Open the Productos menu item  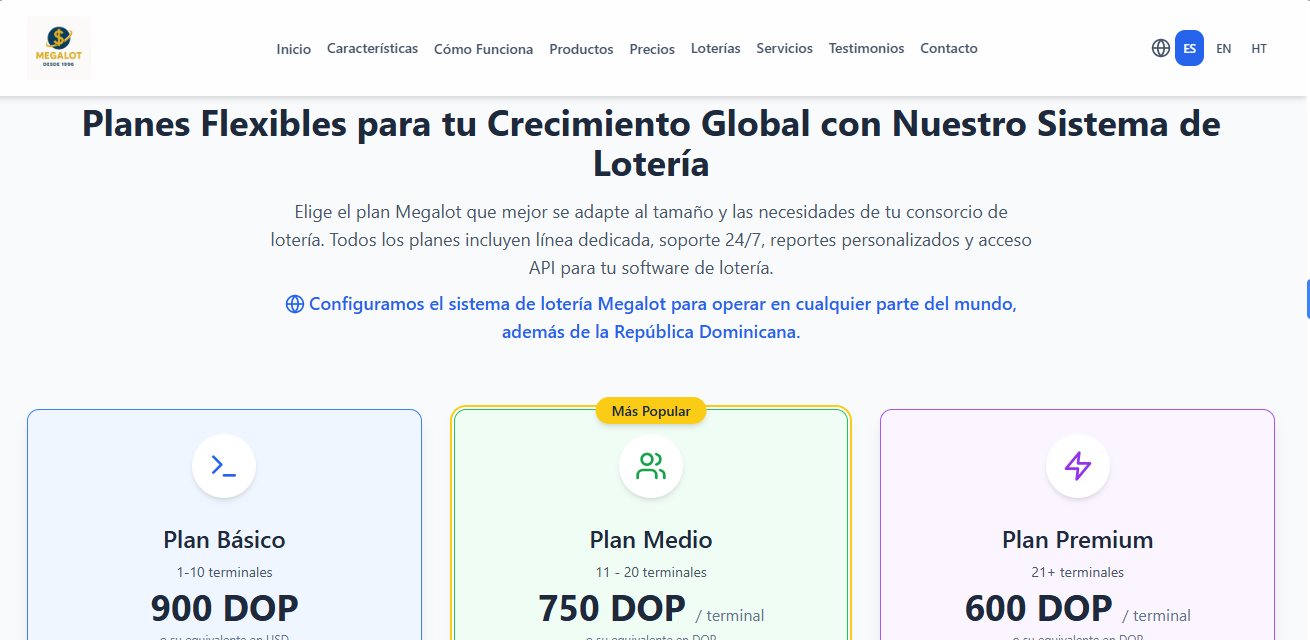[x=581, y=49]
